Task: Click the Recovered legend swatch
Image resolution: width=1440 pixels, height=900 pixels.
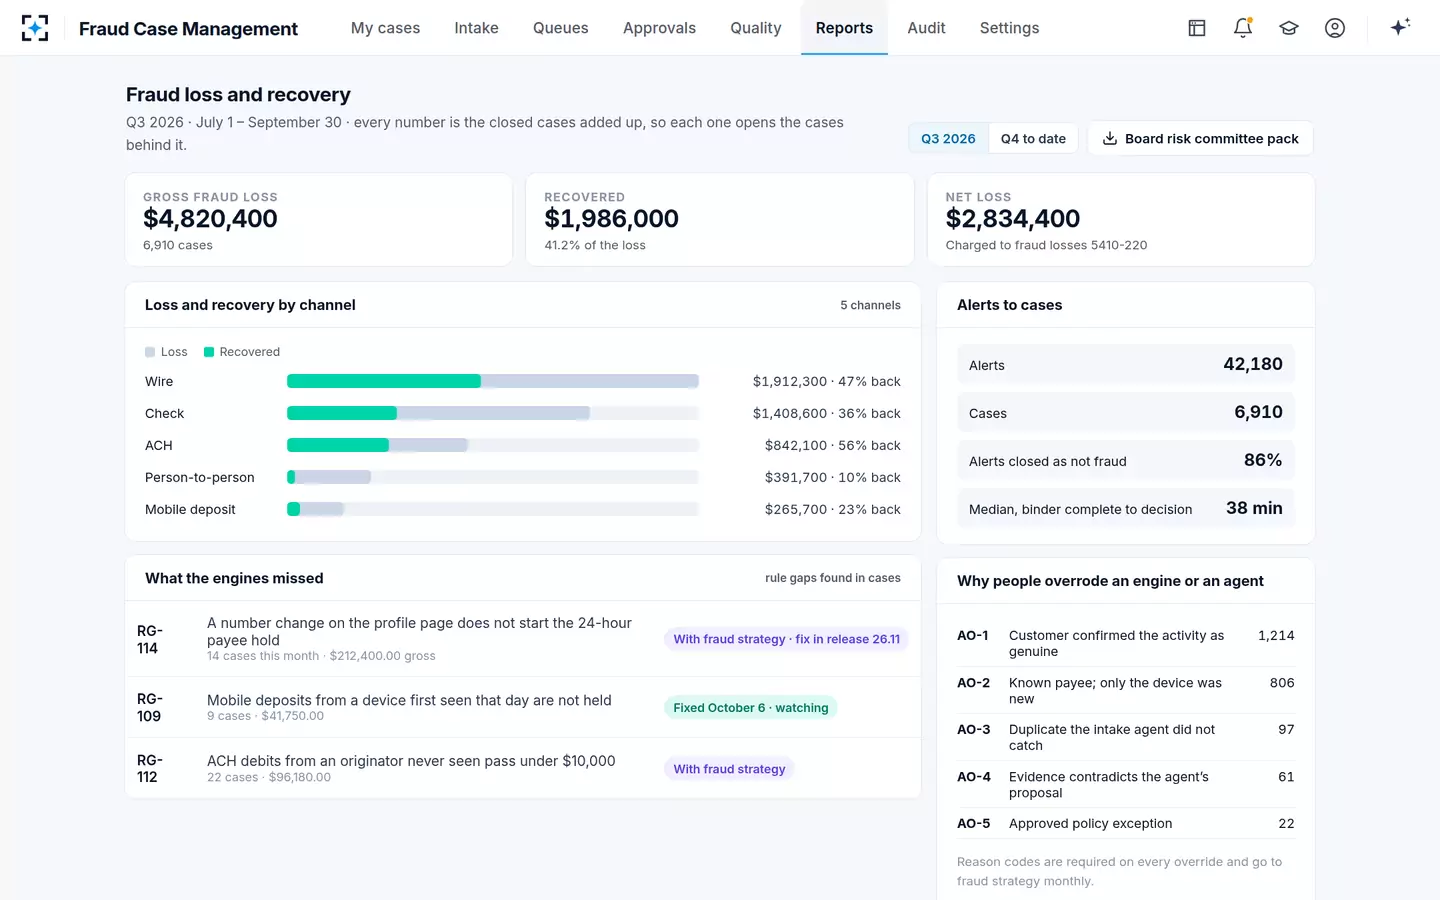Action: coord(209,352)
